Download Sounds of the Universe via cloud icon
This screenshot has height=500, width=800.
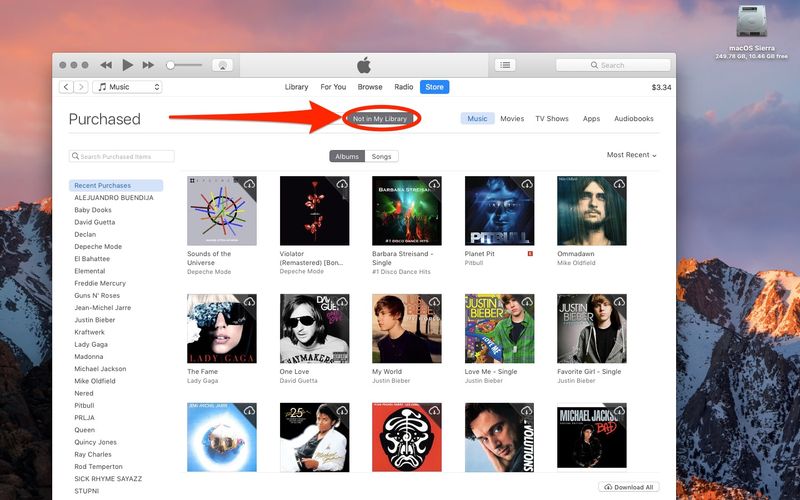(x=249, y=184)
